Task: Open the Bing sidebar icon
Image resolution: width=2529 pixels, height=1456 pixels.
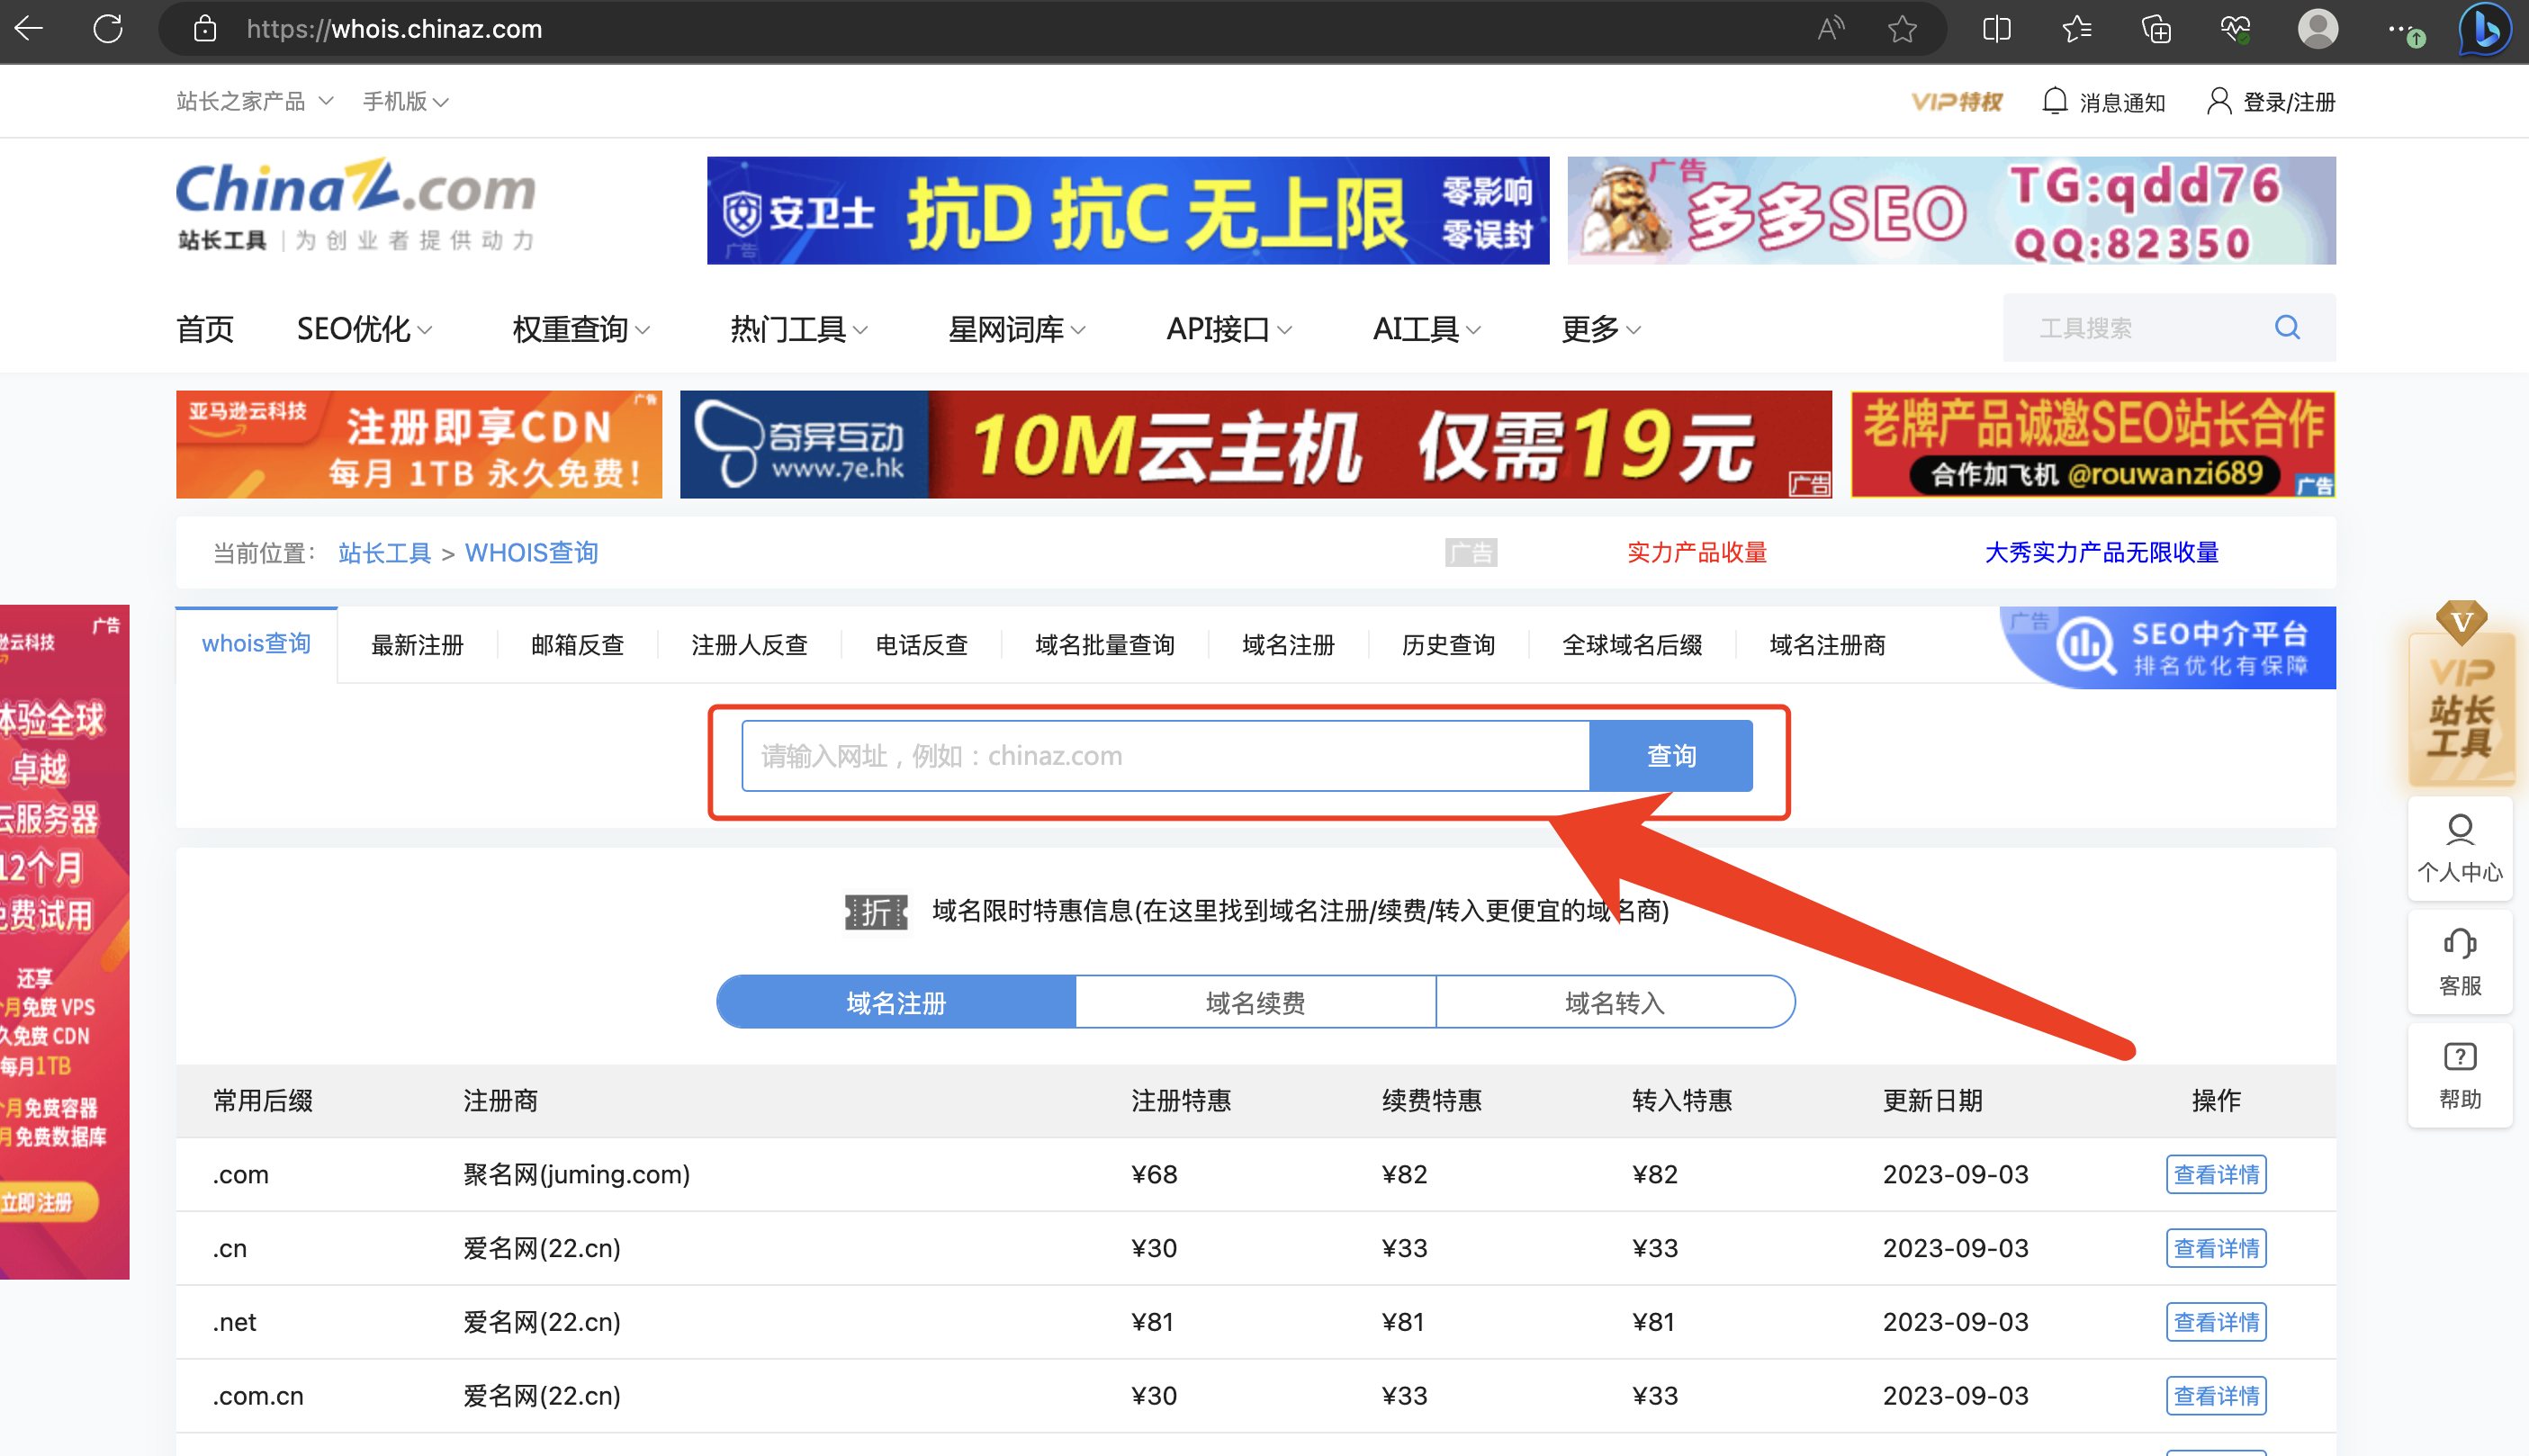Action: (x=2484, y=29)
